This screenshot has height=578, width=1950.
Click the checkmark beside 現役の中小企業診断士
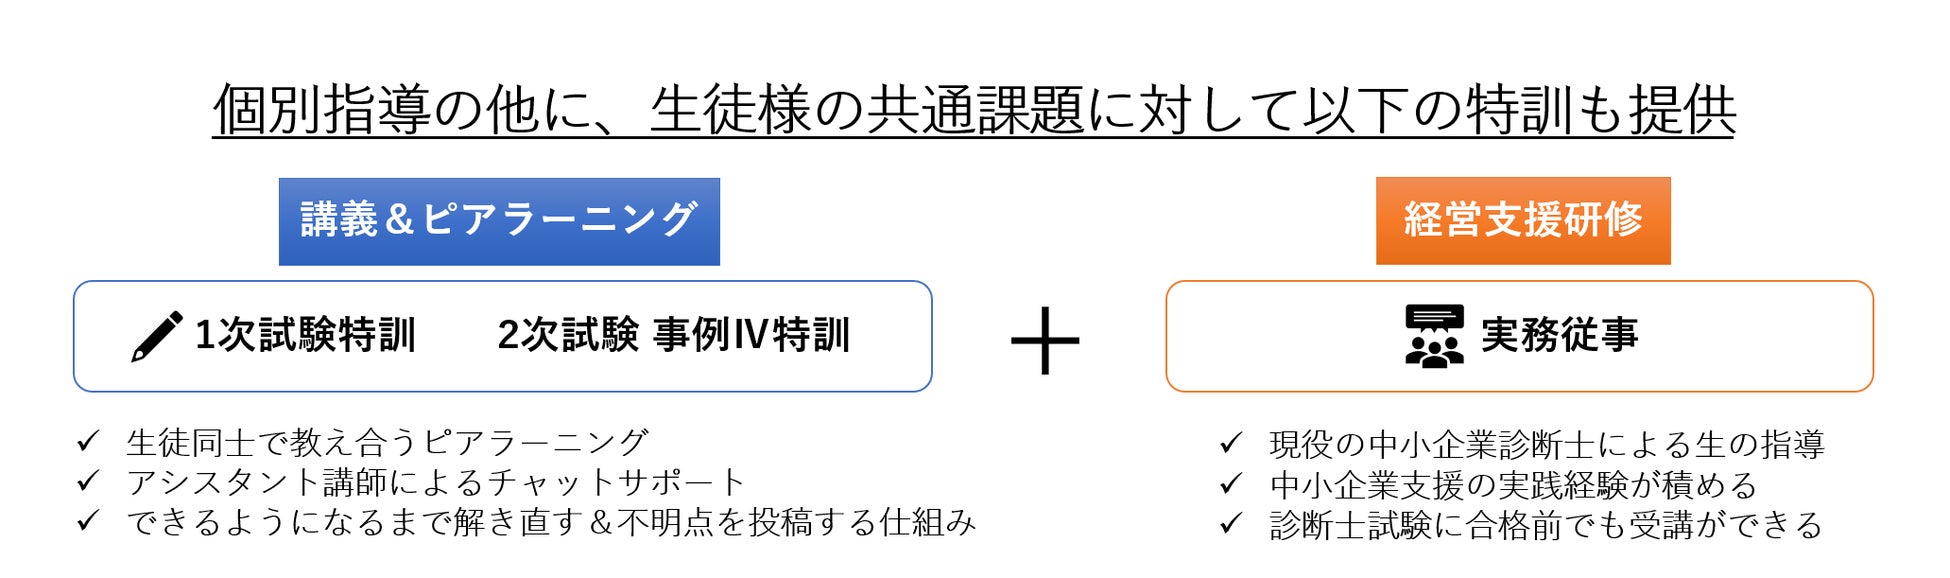point(1231,443)
